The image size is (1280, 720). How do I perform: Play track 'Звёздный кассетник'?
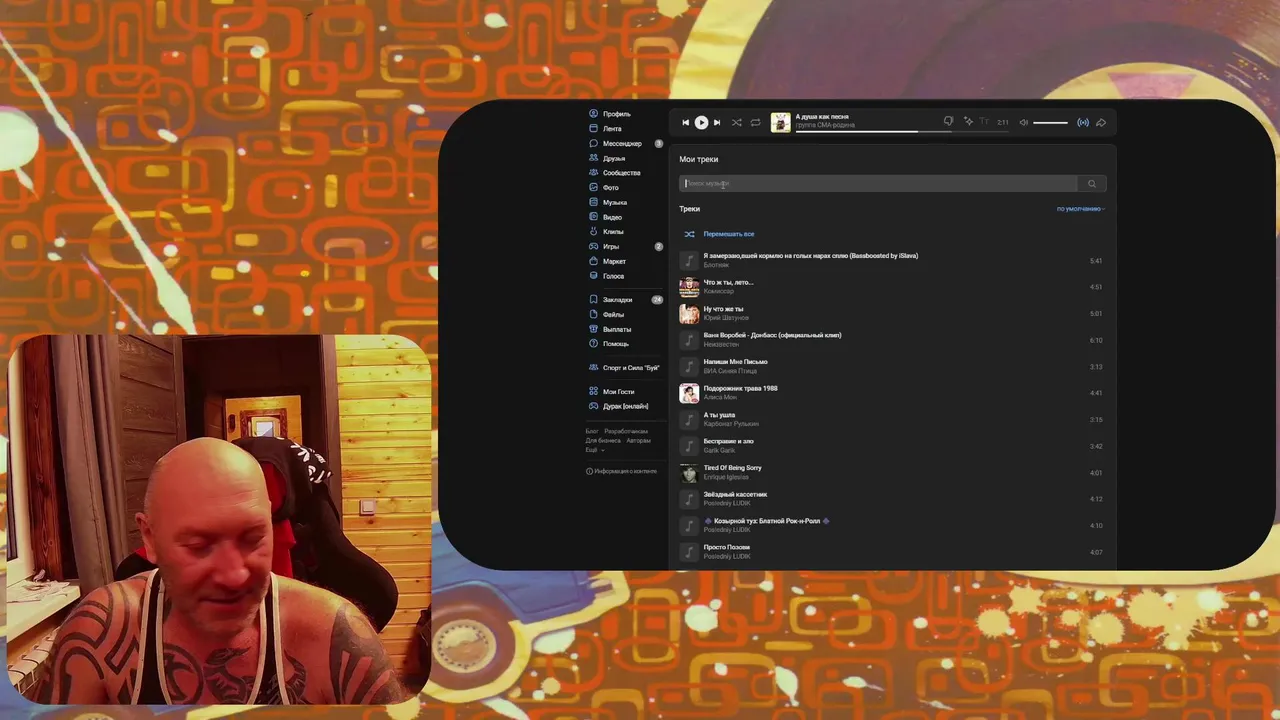(689, 499)
